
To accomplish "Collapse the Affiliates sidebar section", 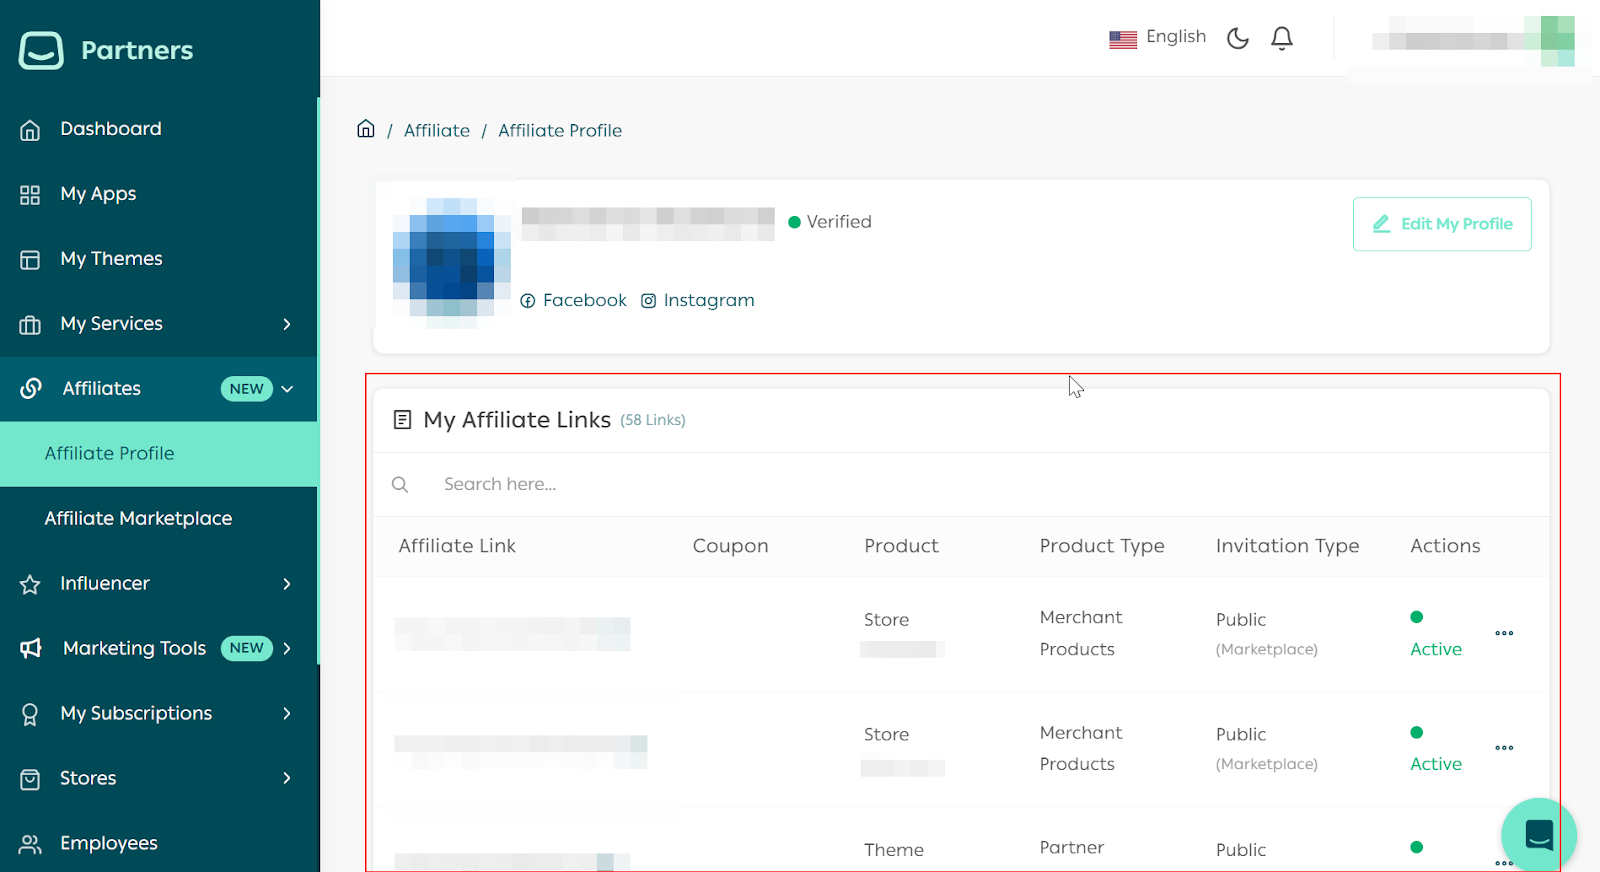I will pos(287,389).
